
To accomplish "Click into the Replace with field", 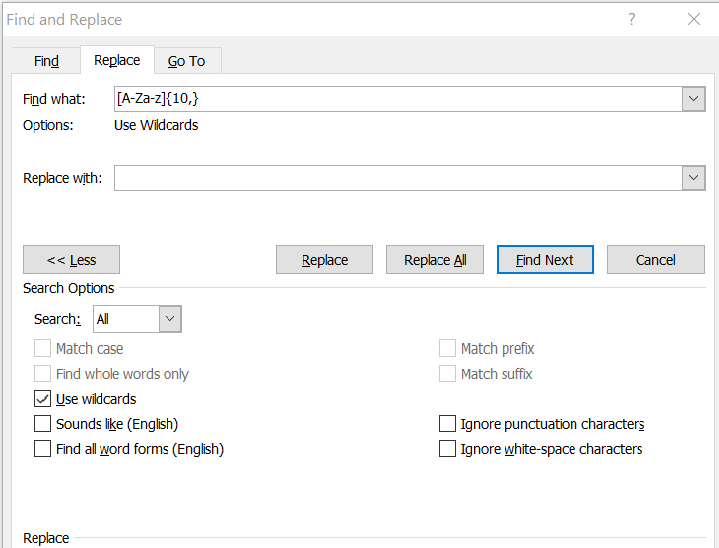I will (x=398, y=178).
